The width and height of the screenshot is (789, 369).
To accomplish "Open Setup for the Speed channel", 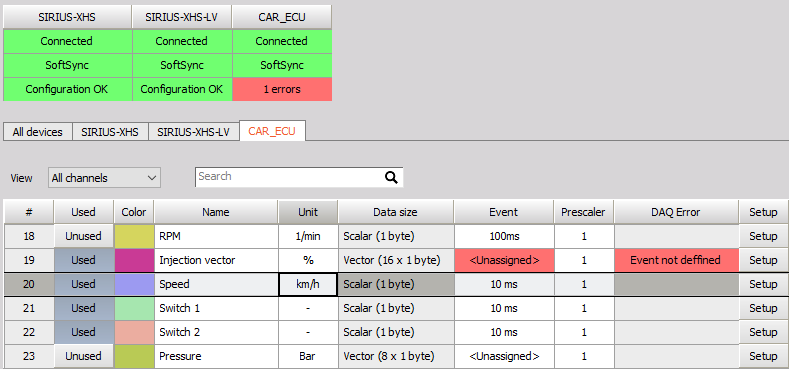I will 763,284.
